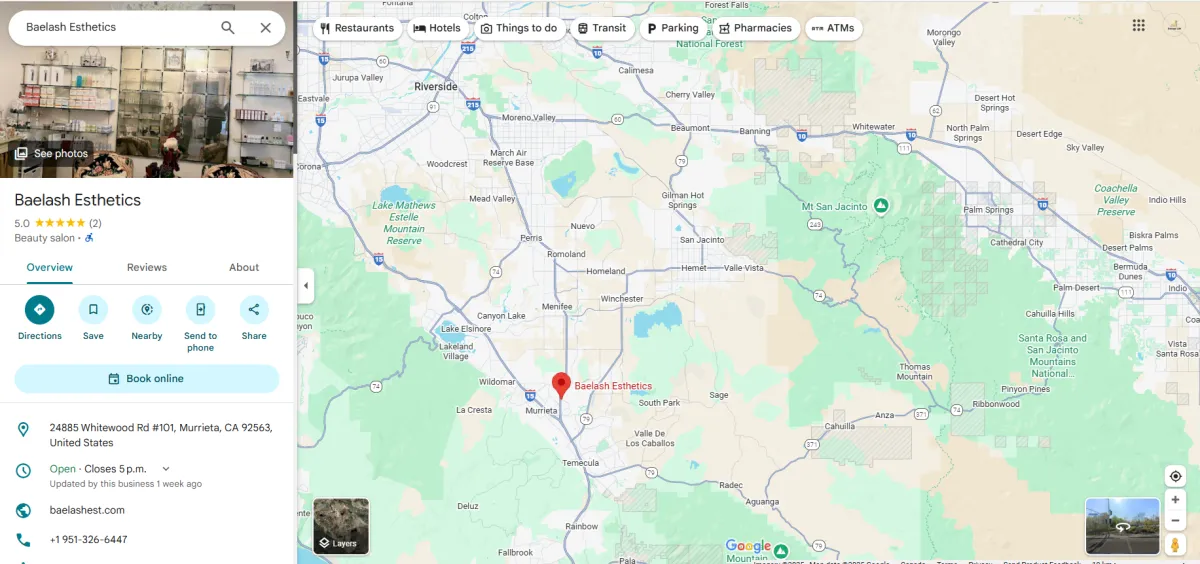Click the (2) reviews count
The image size is (1200, 564).
click(x=95, y=223)
